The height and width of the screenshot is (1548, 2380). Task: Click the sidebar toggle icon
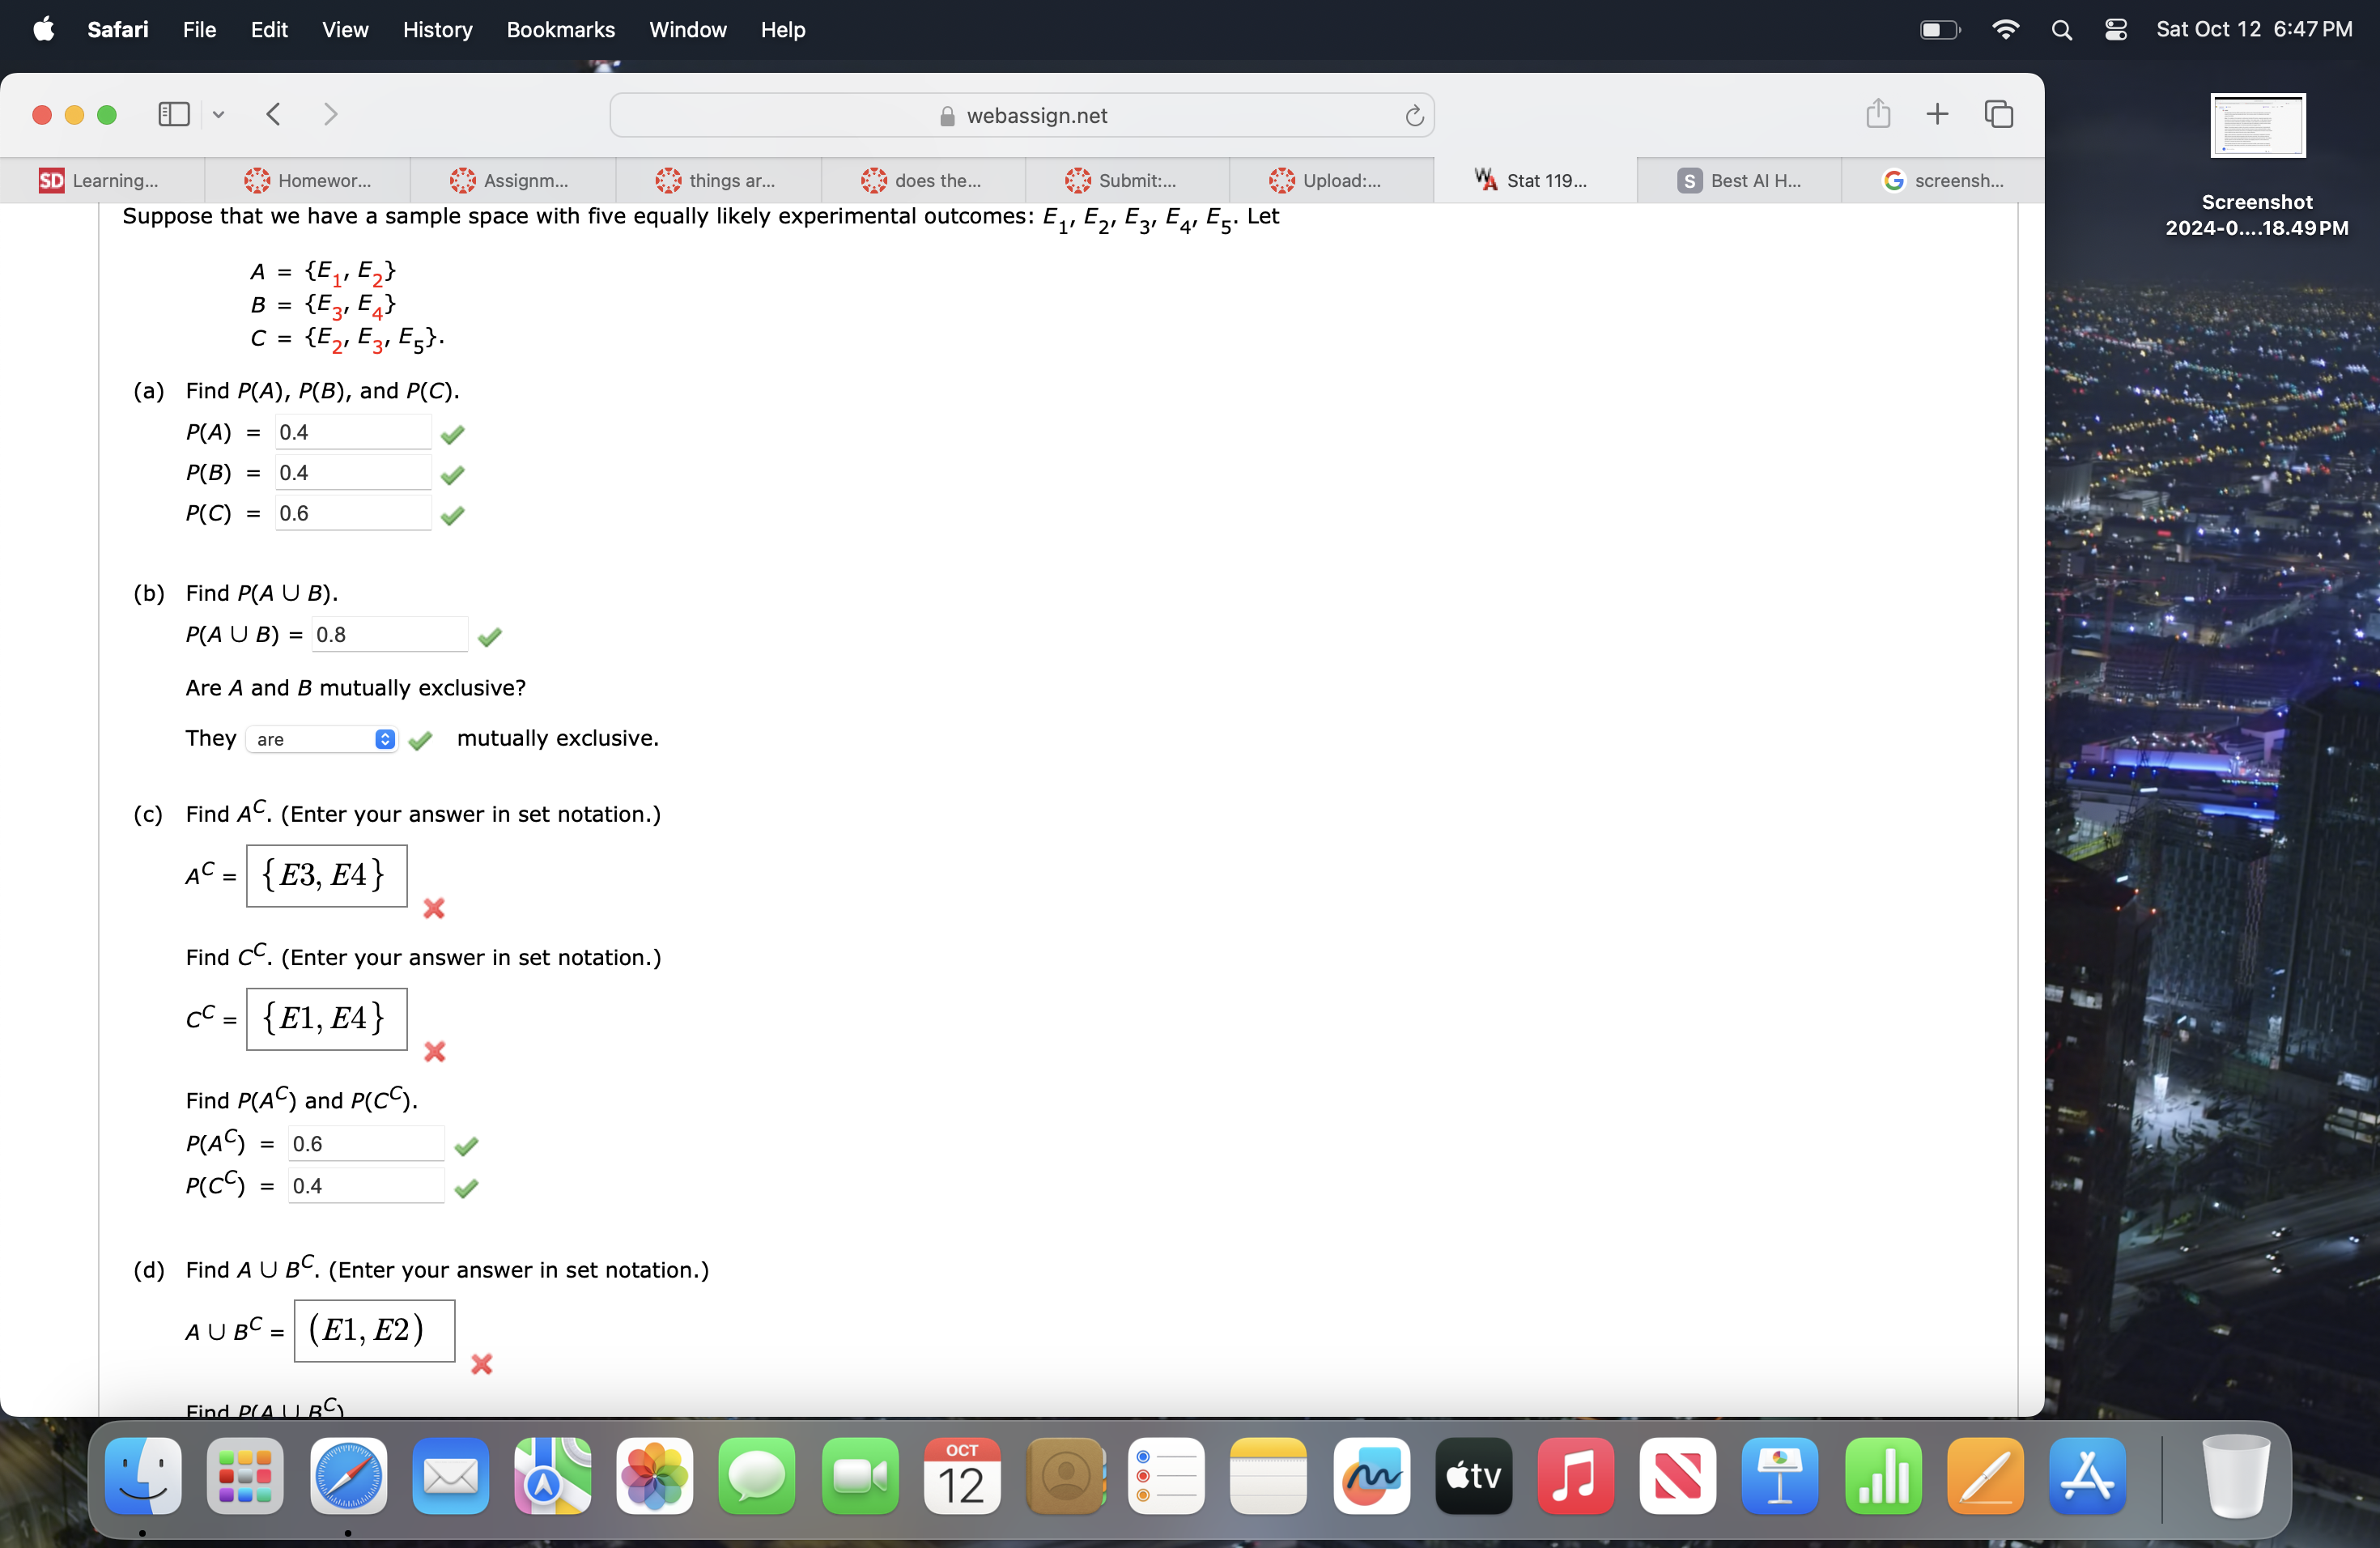pos(173,114)
